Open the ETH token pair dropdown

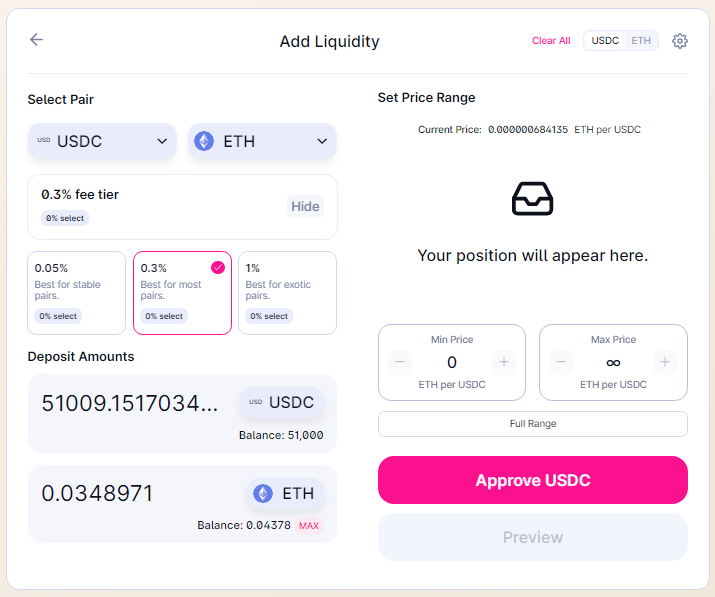pyautogui.click(x=262, y=141)
